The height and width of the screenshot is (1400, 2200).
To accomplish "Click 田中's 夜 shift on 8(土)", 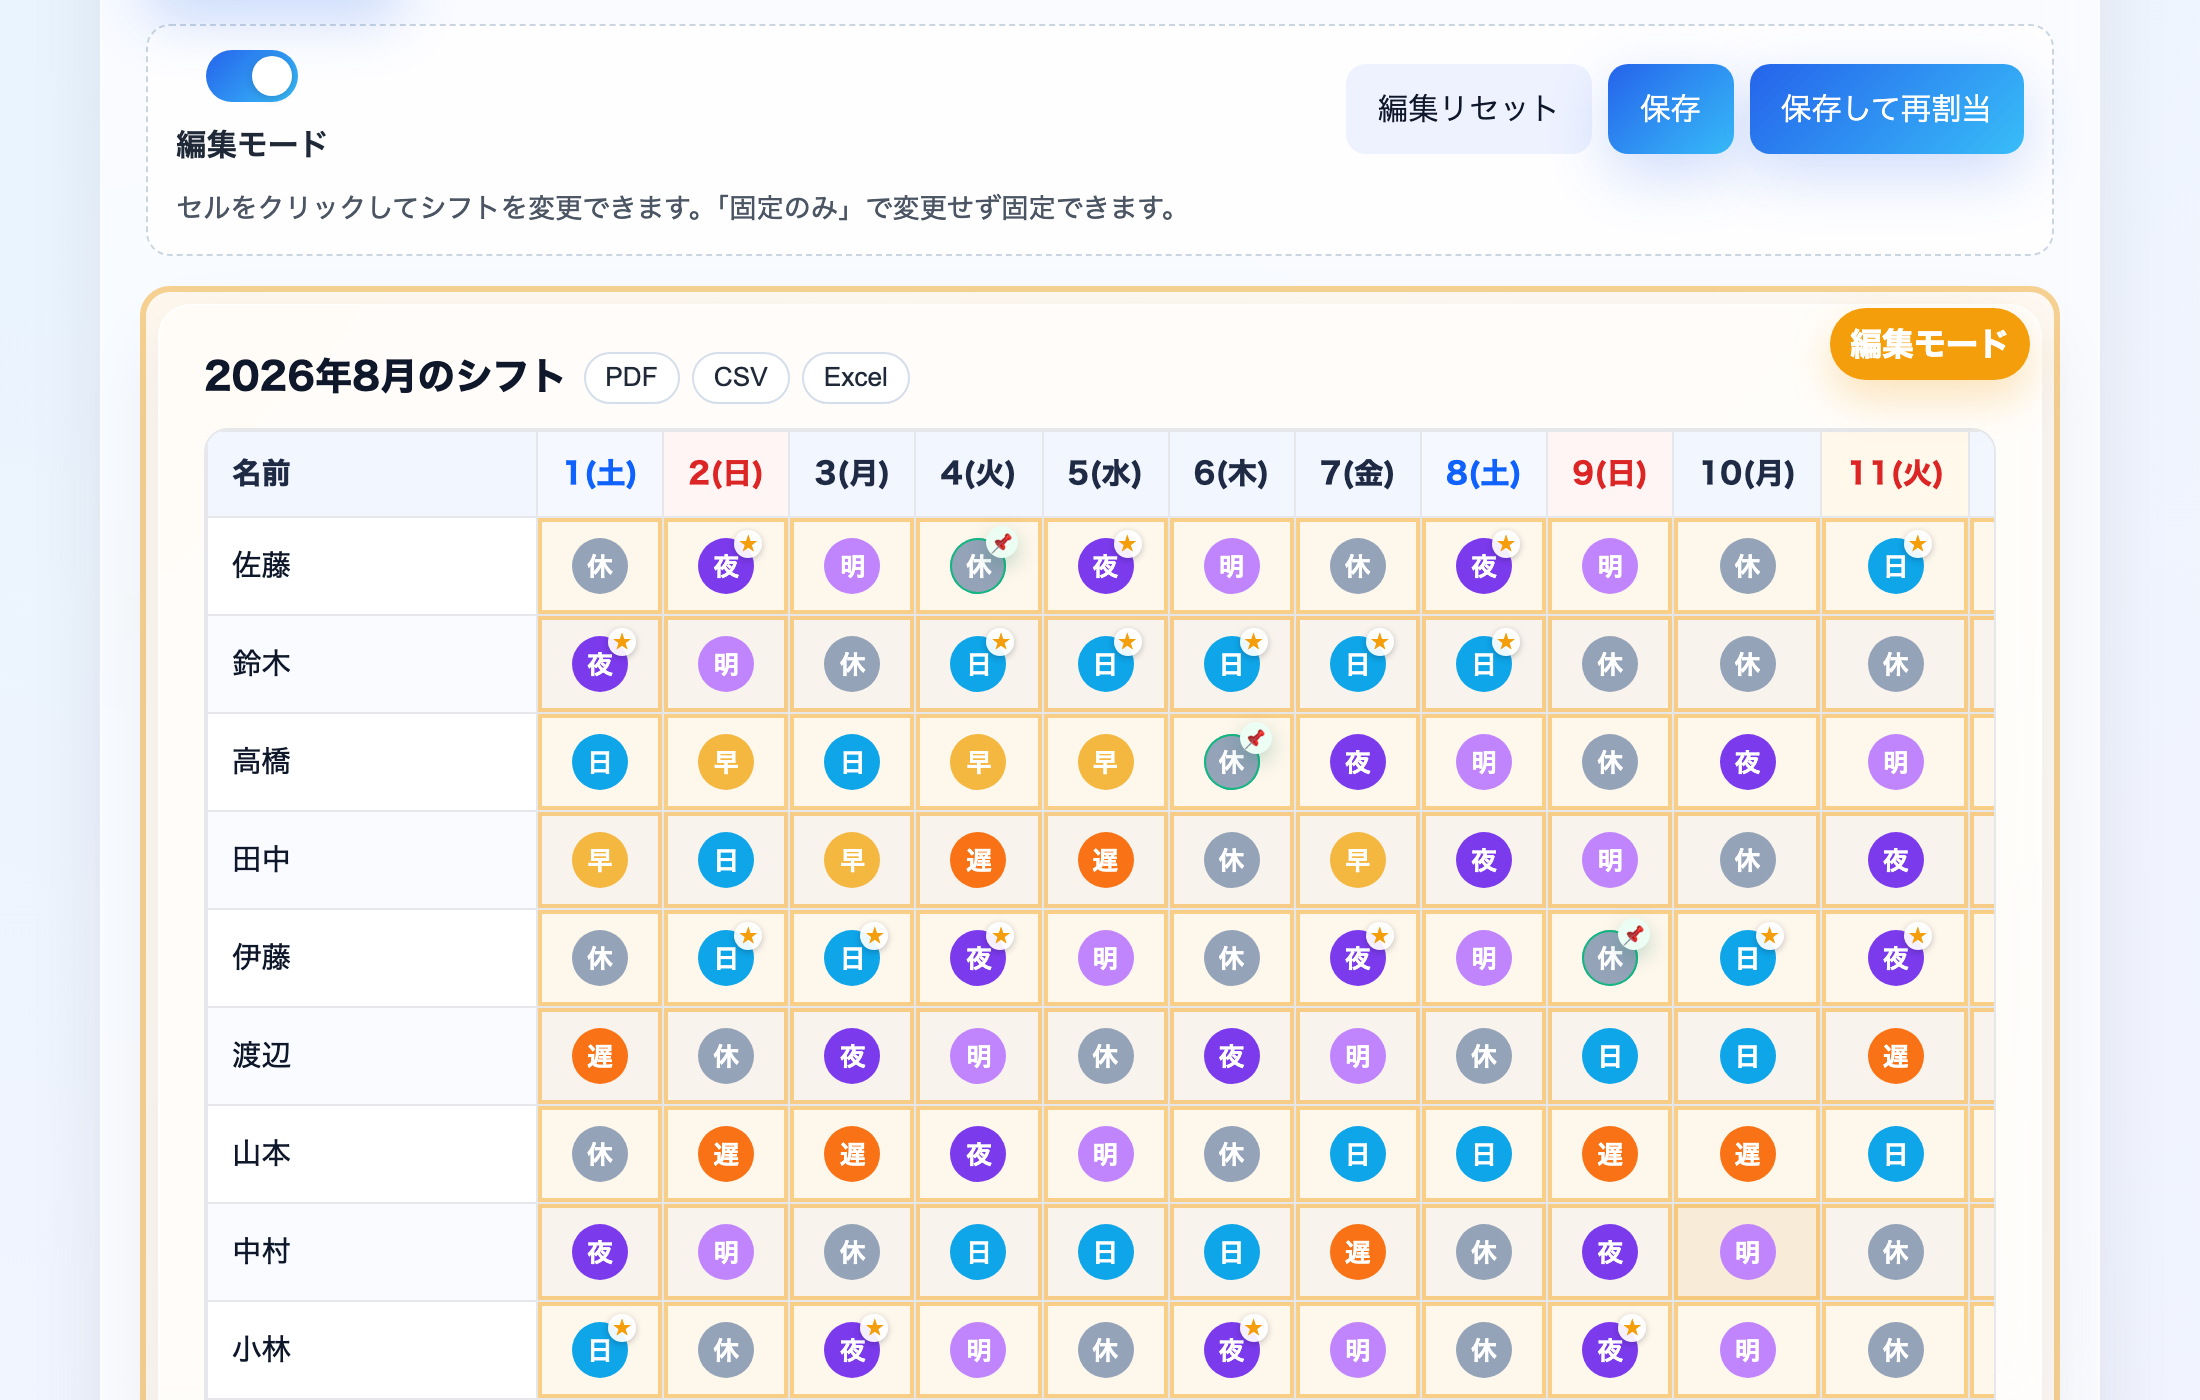I will coord(1484,860).
